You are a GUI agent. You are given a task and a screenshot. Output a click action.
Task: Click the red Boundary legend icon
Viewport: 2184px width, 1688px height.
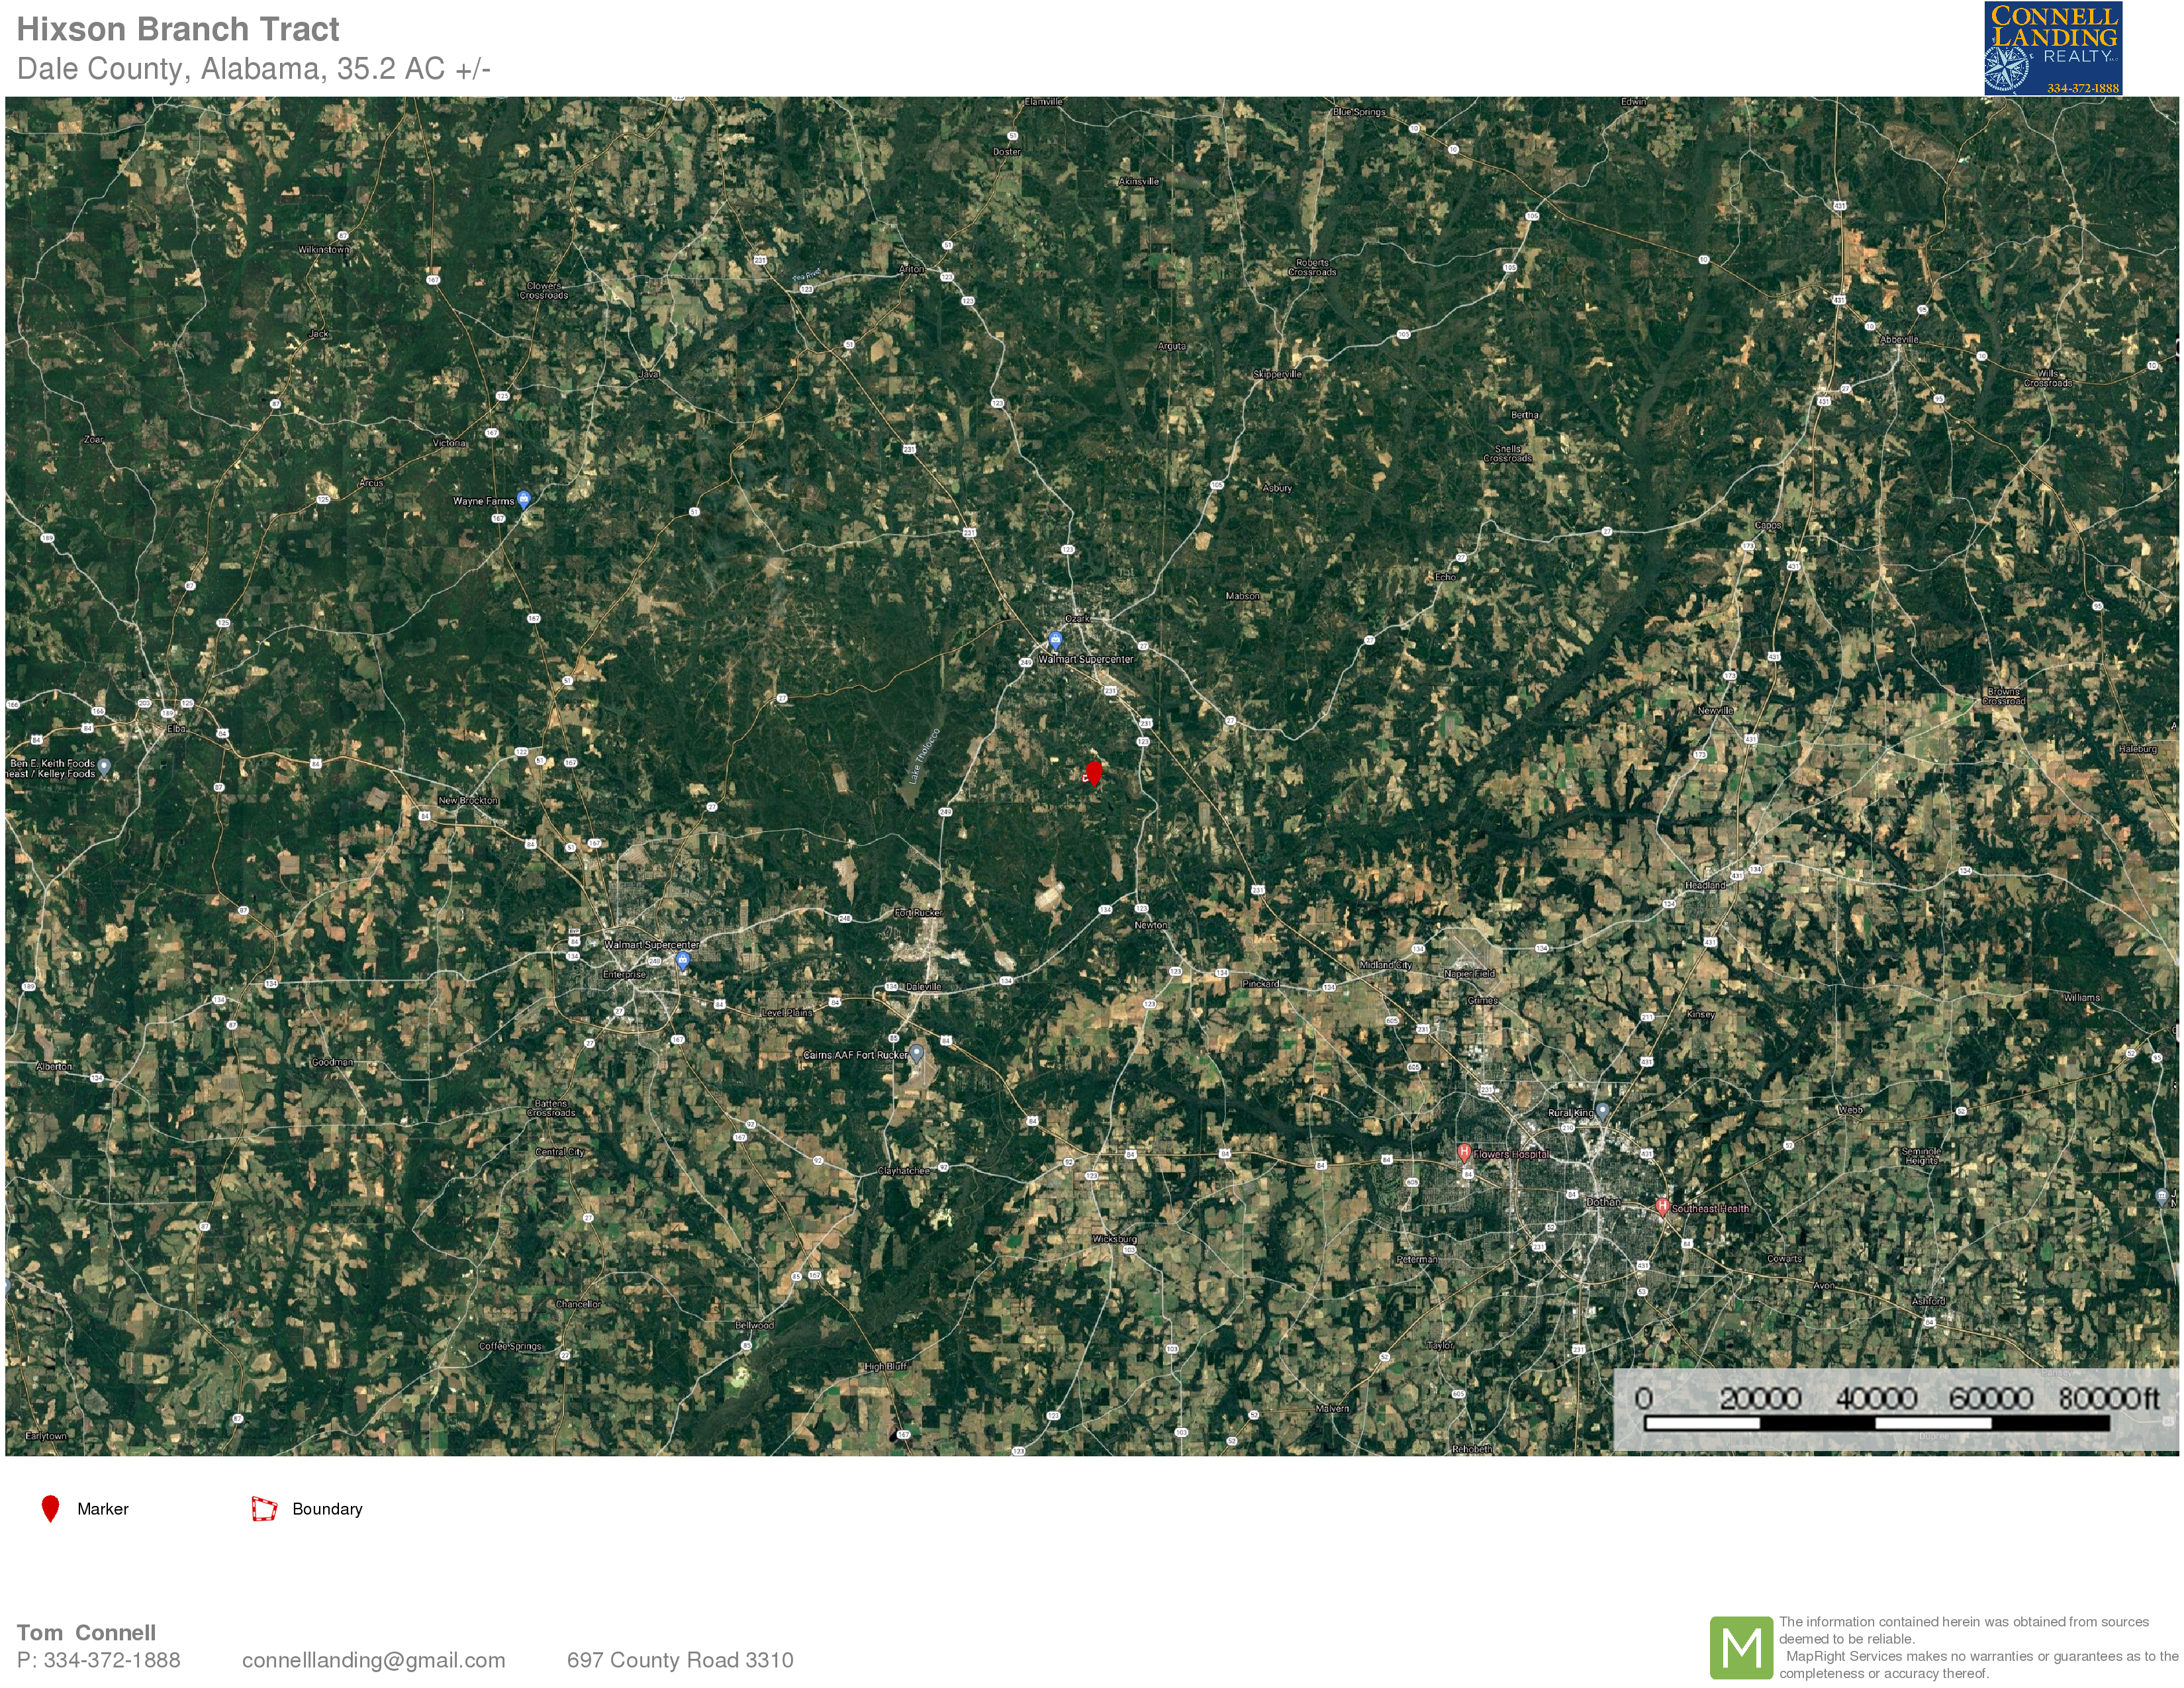(264, 1509)
